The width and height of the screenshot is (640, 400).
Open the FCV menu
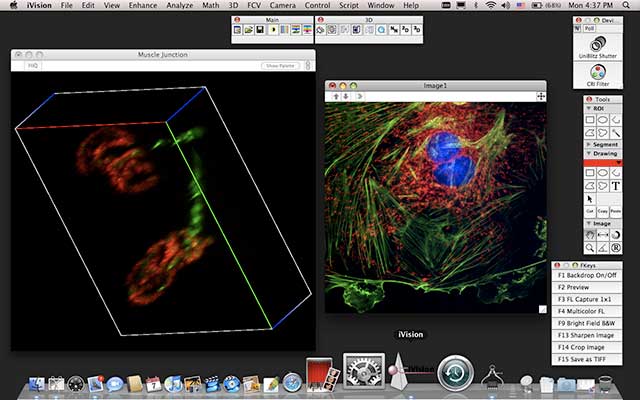point(254,5)
